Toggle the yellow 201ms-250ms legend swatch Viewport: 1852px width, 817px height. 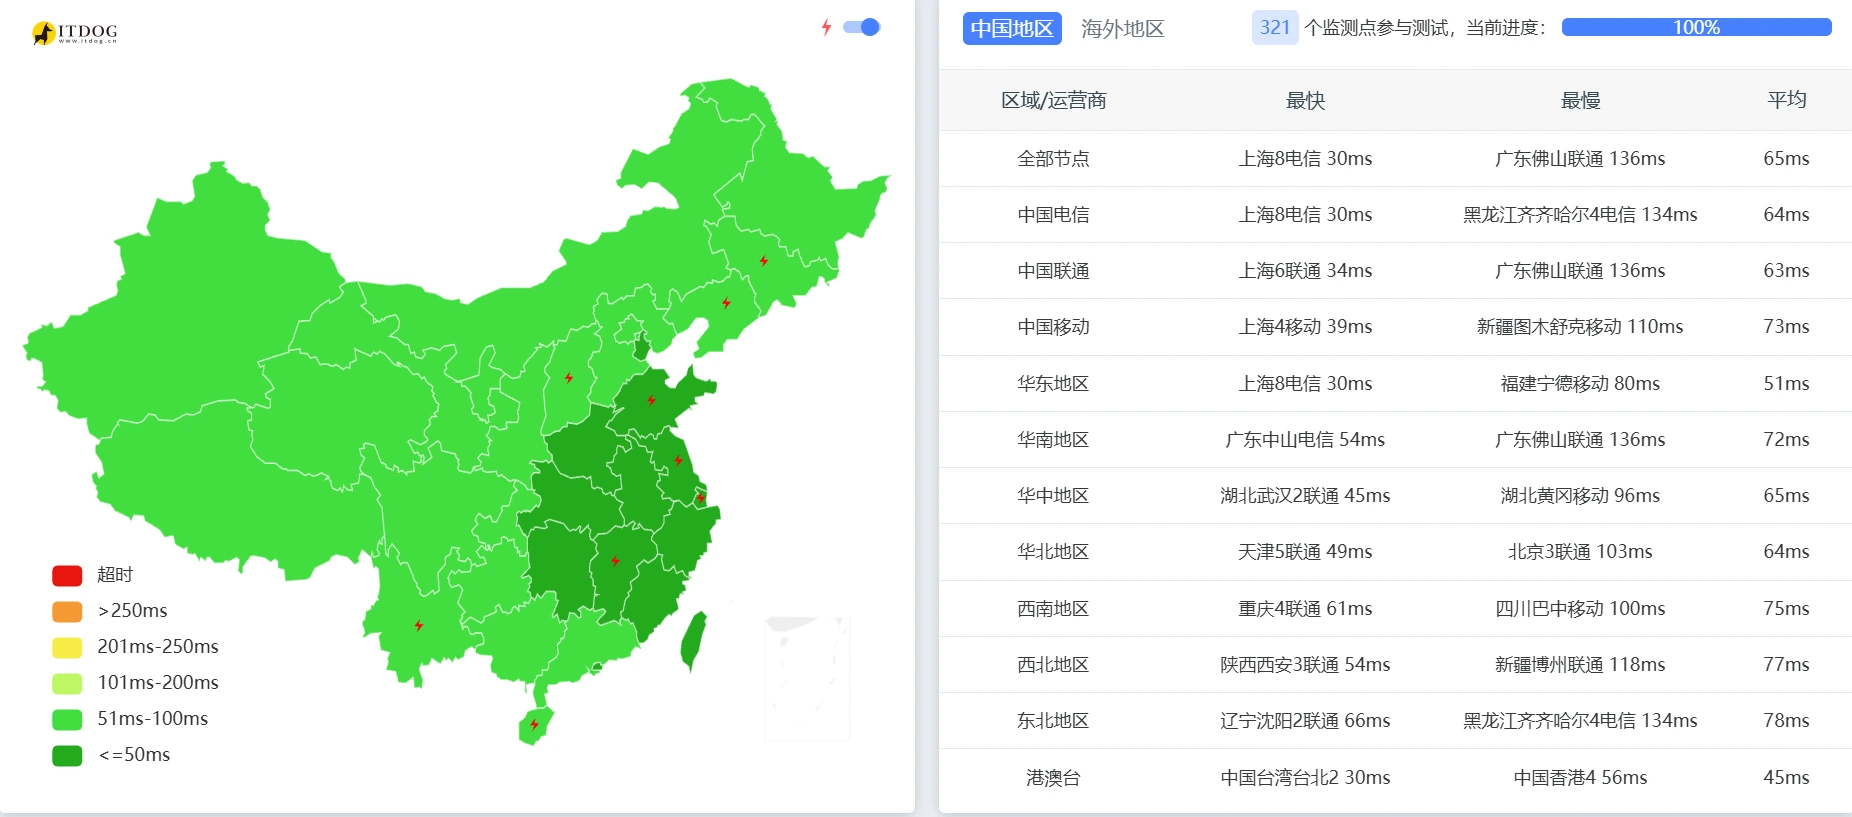67,647
